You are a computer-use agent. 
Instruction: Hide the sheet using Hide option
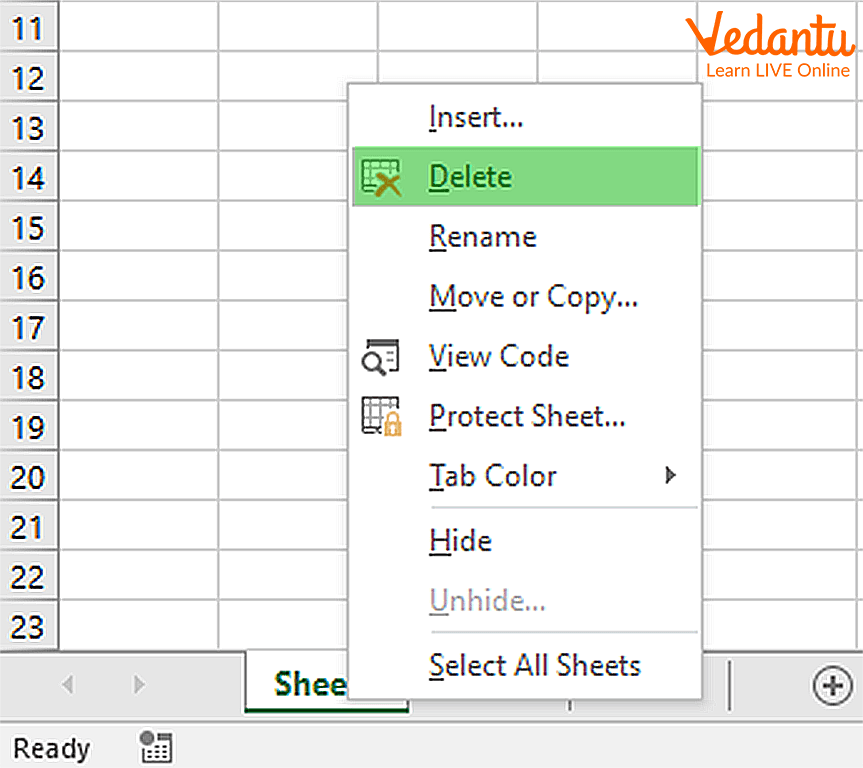[460, 541]
